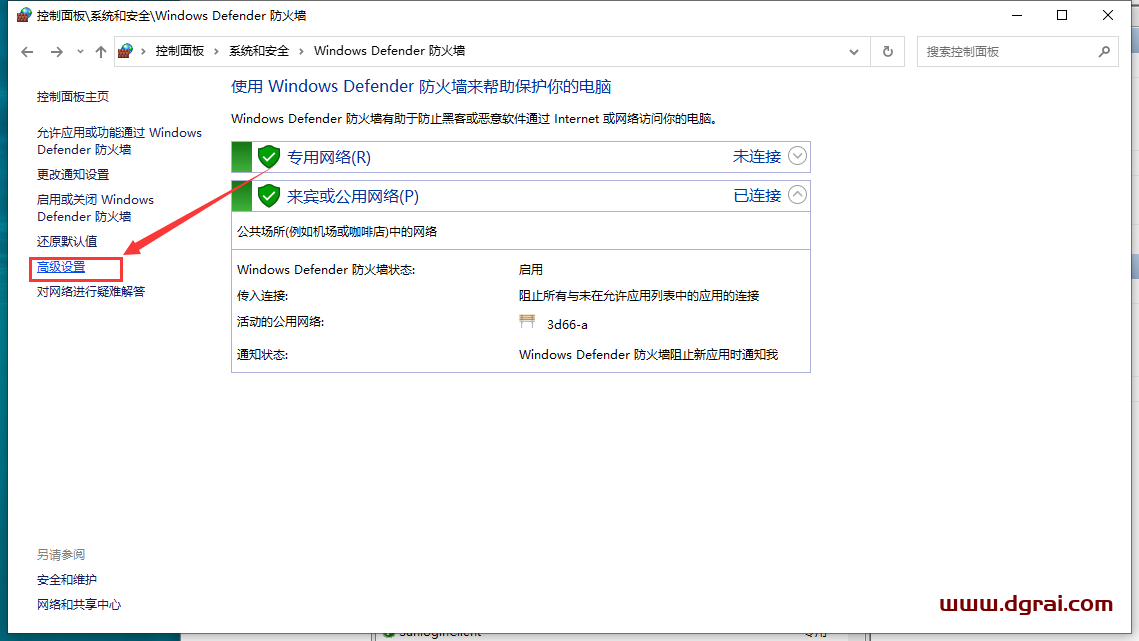The image size is (1139, 641).
Task: Click the green shield beside 专用网络
Action: (269, 157)
